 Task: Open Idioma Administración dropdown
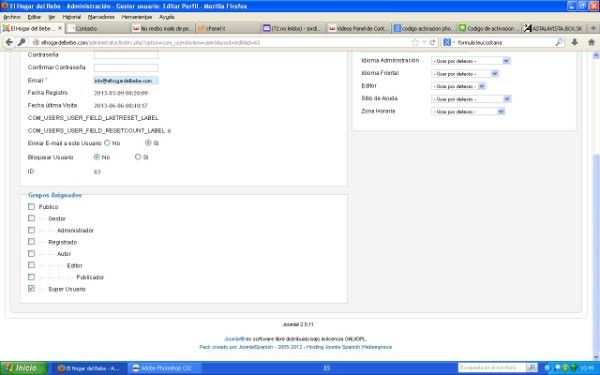[471, 61]
